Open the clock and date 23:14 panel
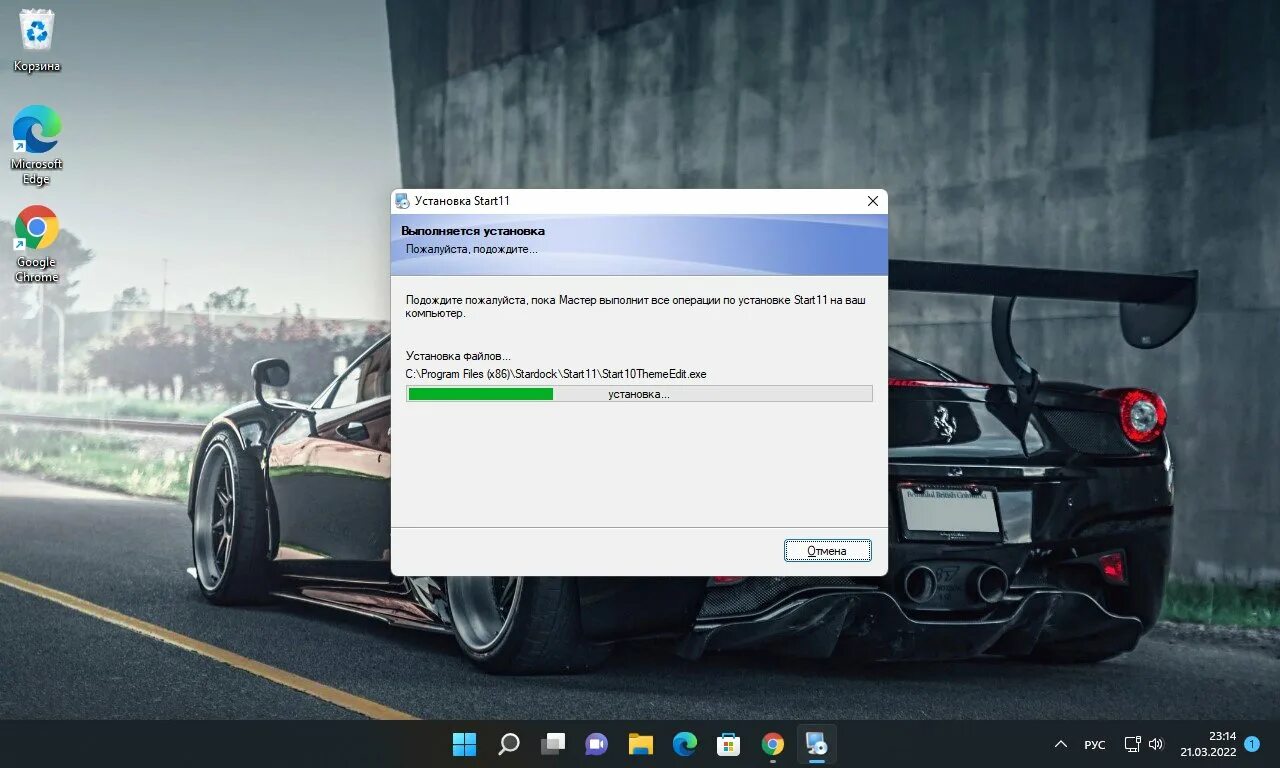 pos(1208,744)
